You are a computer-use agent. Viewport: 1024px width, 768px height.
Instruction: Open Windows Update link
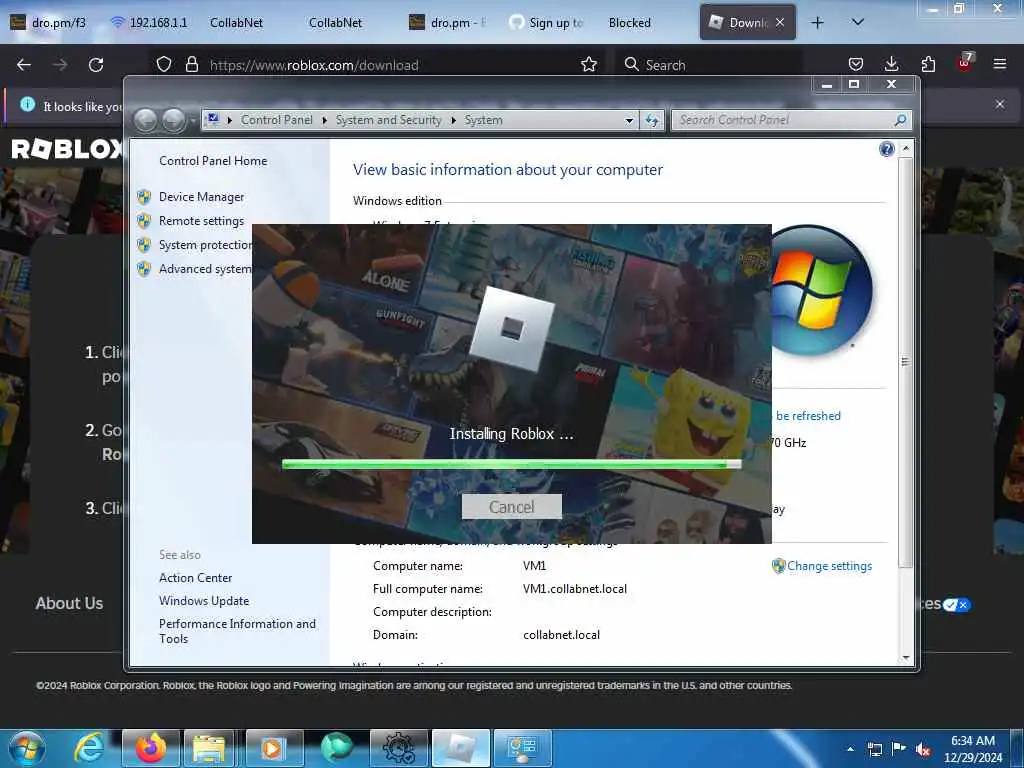[x=204, y=601]
